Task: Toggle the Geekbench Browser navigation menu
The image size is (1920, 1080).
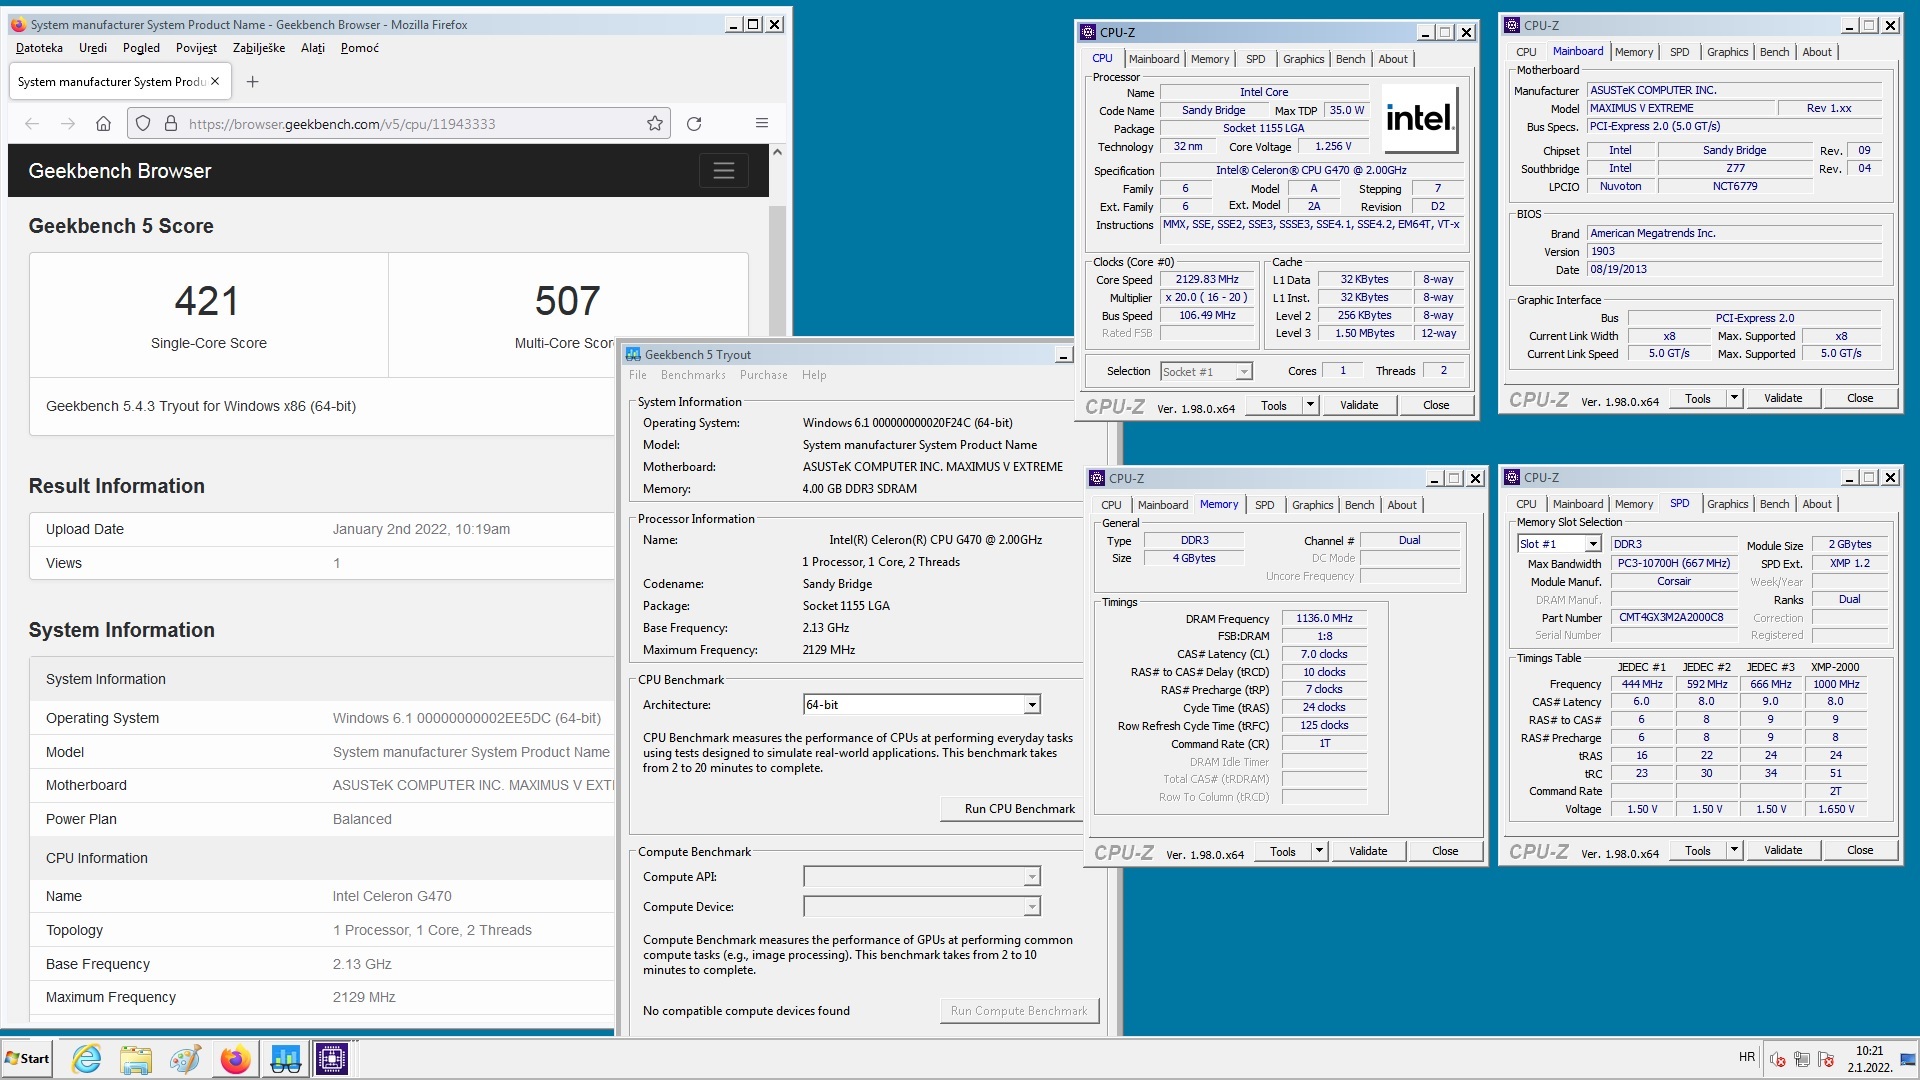Action: 724,171
